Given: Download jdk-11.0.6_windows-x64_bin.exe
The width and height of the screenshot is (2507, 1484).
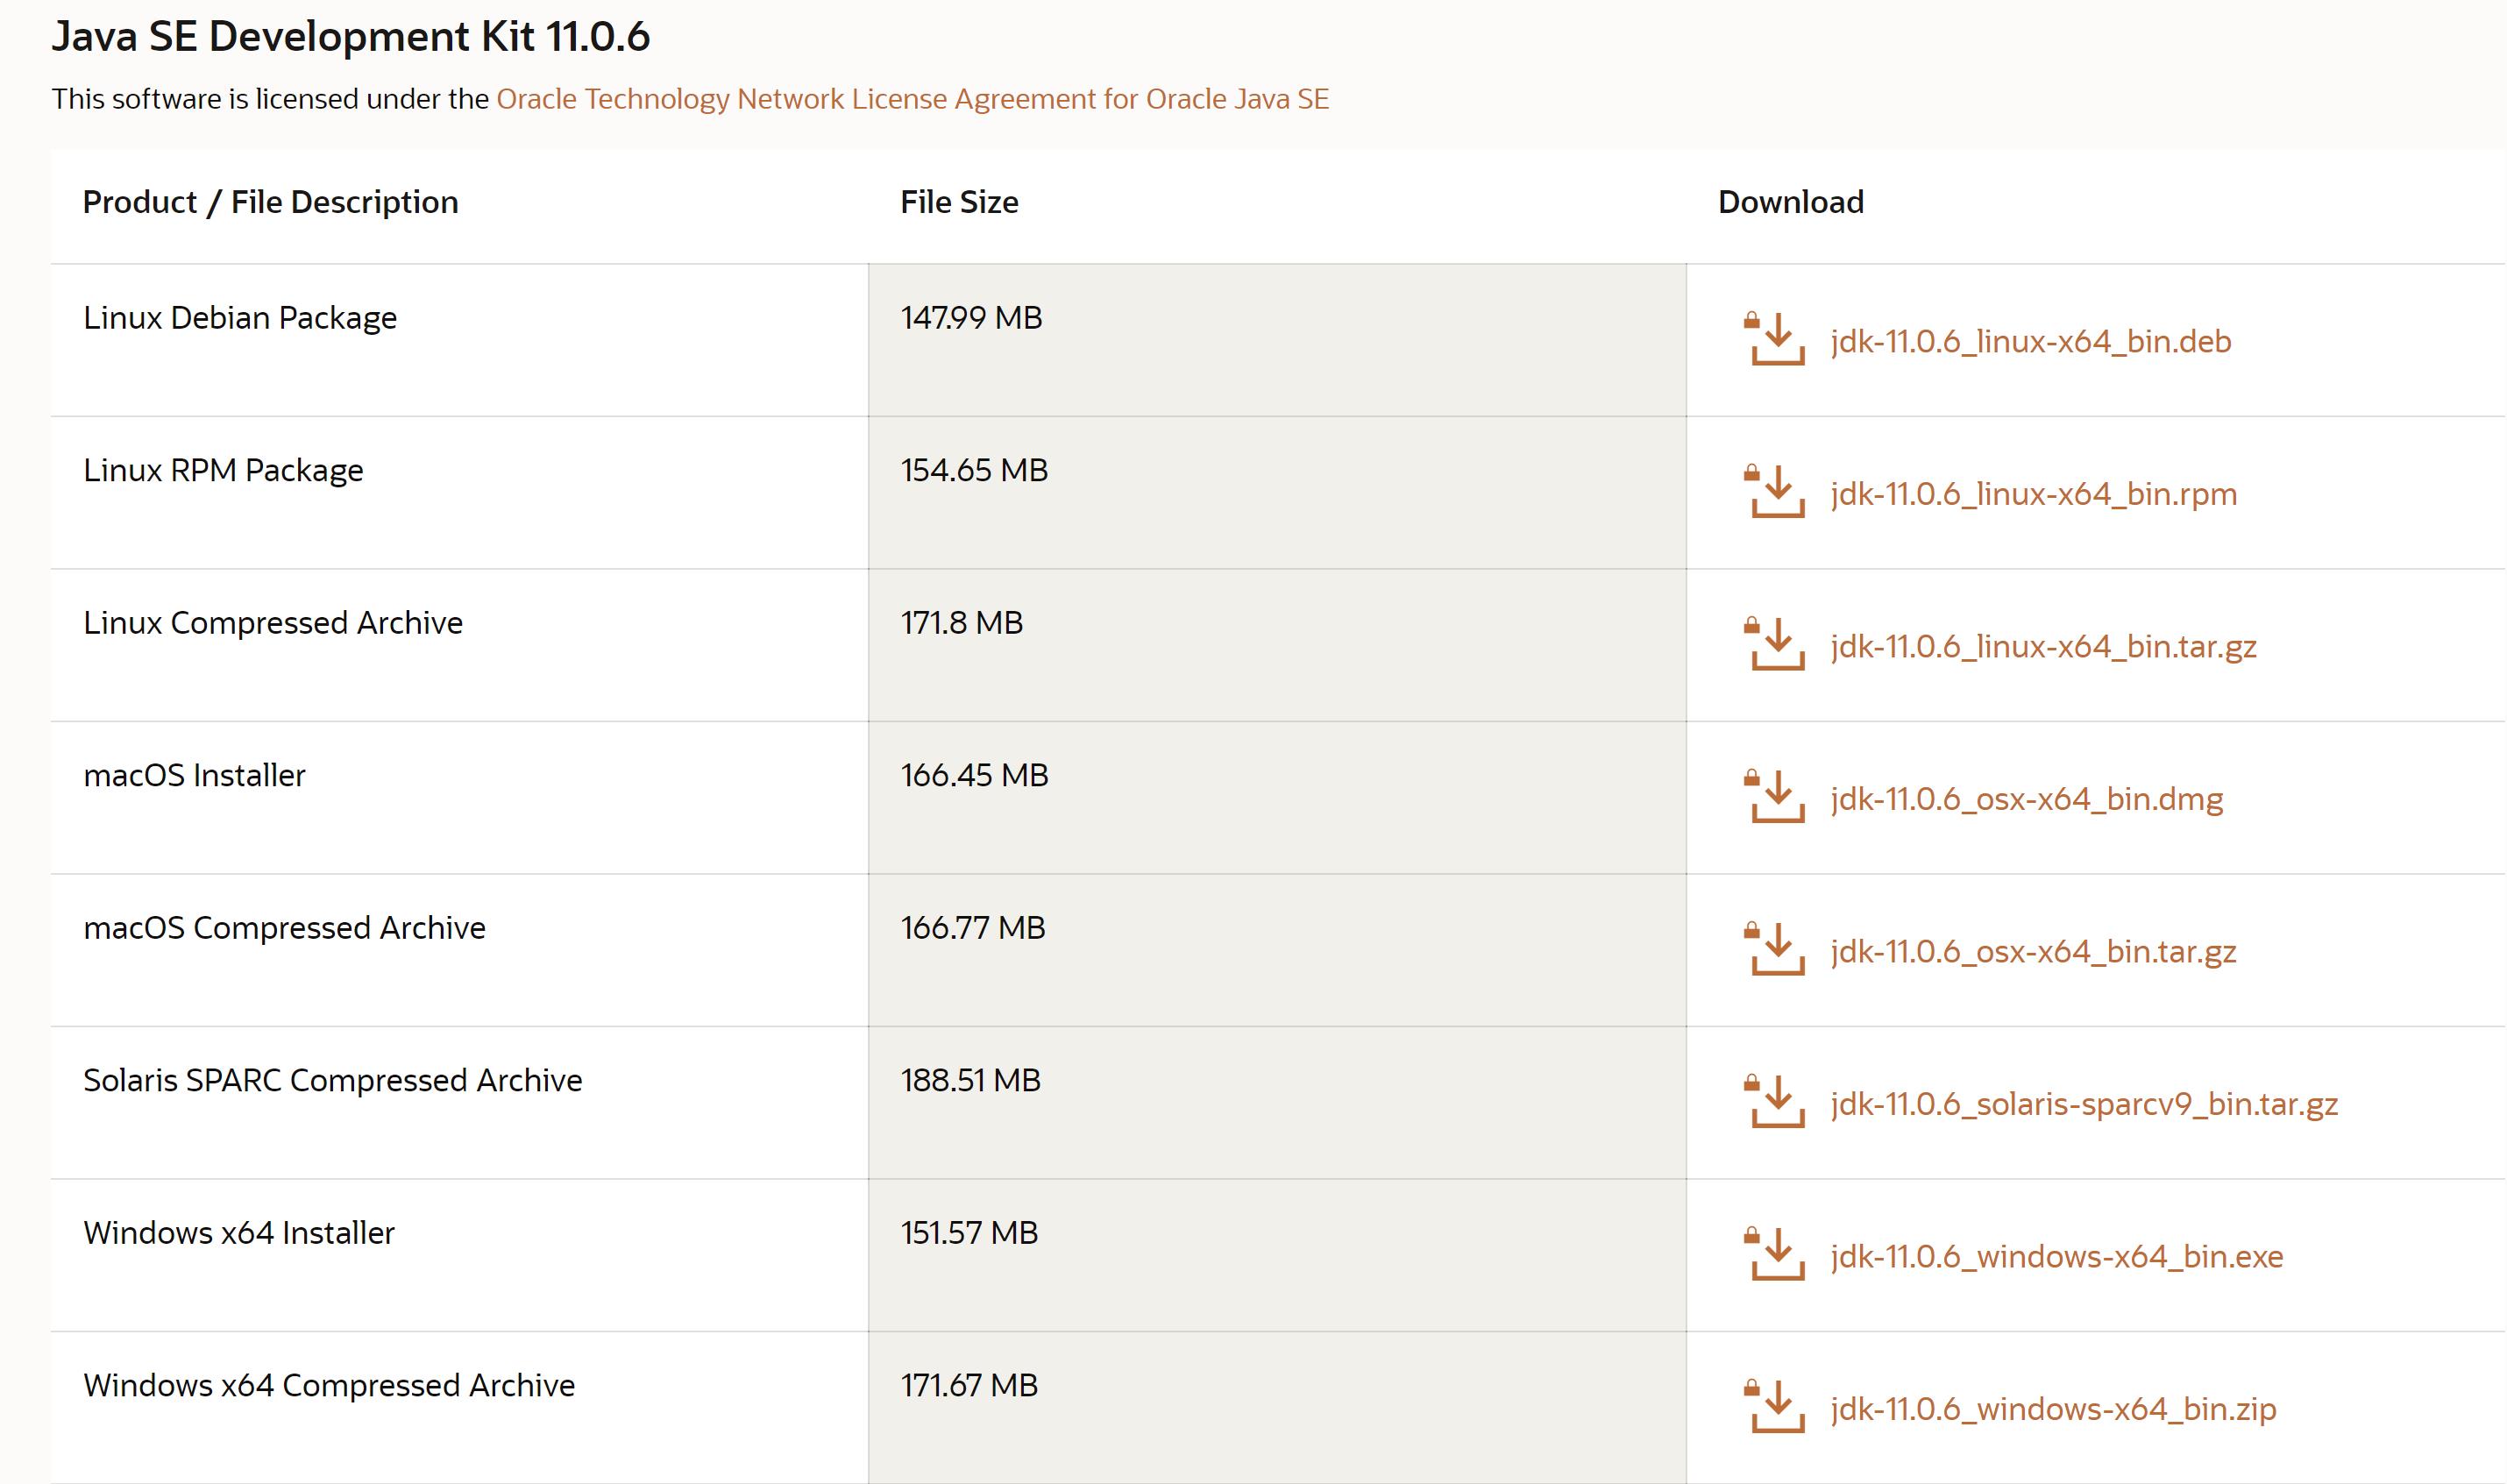Looking at the screenshot, I should click(2056, 1257).
